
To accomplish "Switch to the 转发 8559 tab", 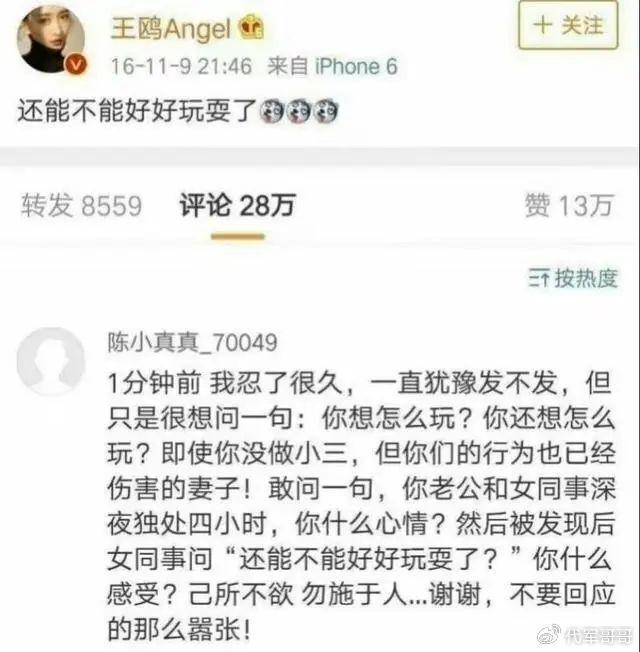I will pyautogui.click(x=82, y=205).
